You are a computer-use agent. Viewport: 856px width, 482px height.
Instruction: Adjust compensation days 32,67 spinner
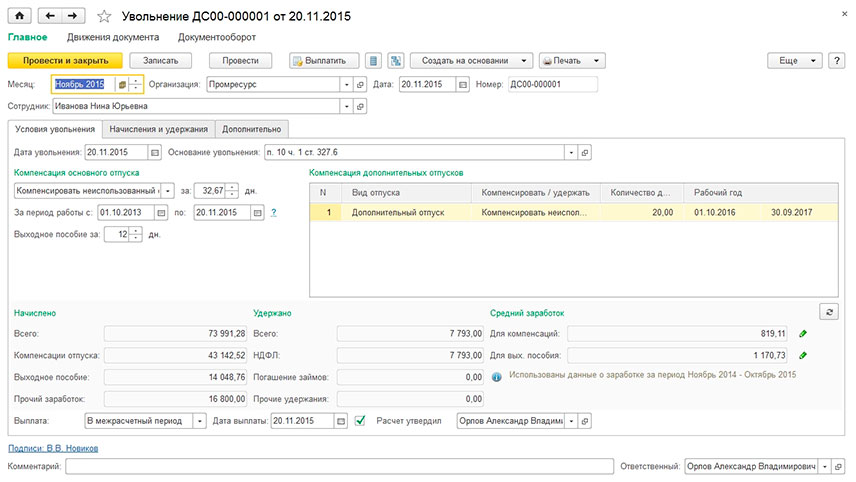[x=232, y=191]
